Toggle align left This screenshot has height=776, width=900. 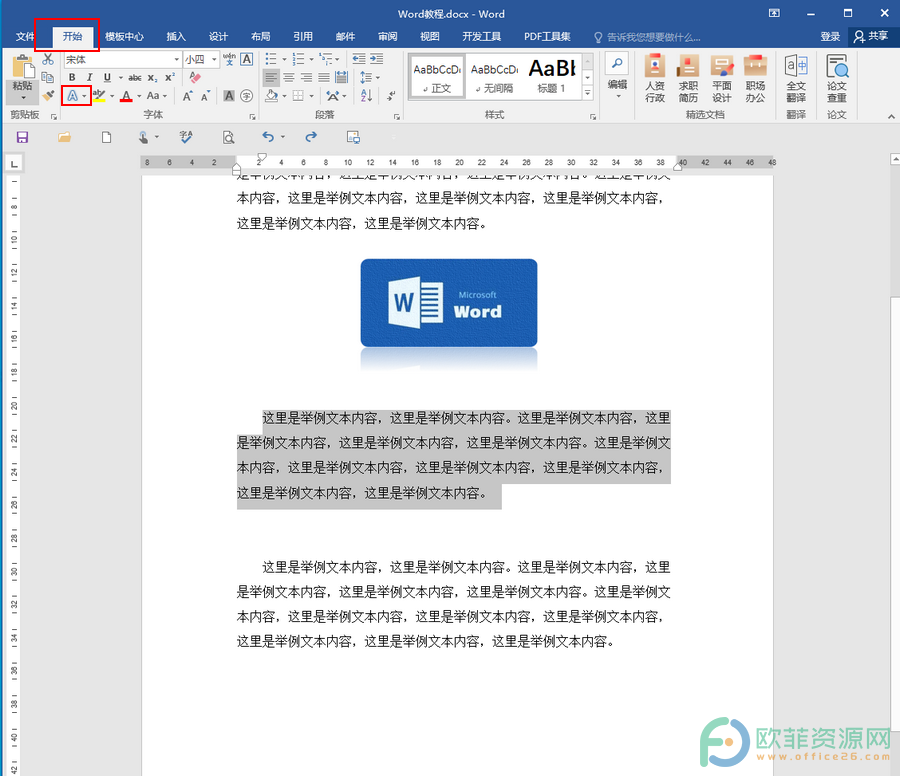(x=271, y=77)
